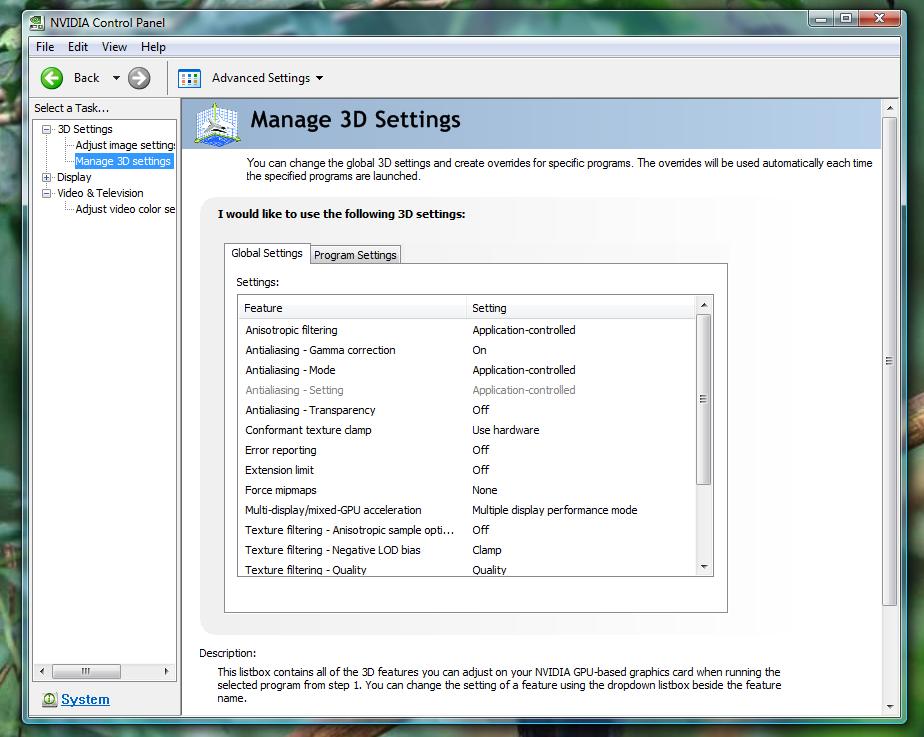Select the Antialiasing - Gamma correction row
This screenshot has width=924, height=737.
tap(467, 350)
